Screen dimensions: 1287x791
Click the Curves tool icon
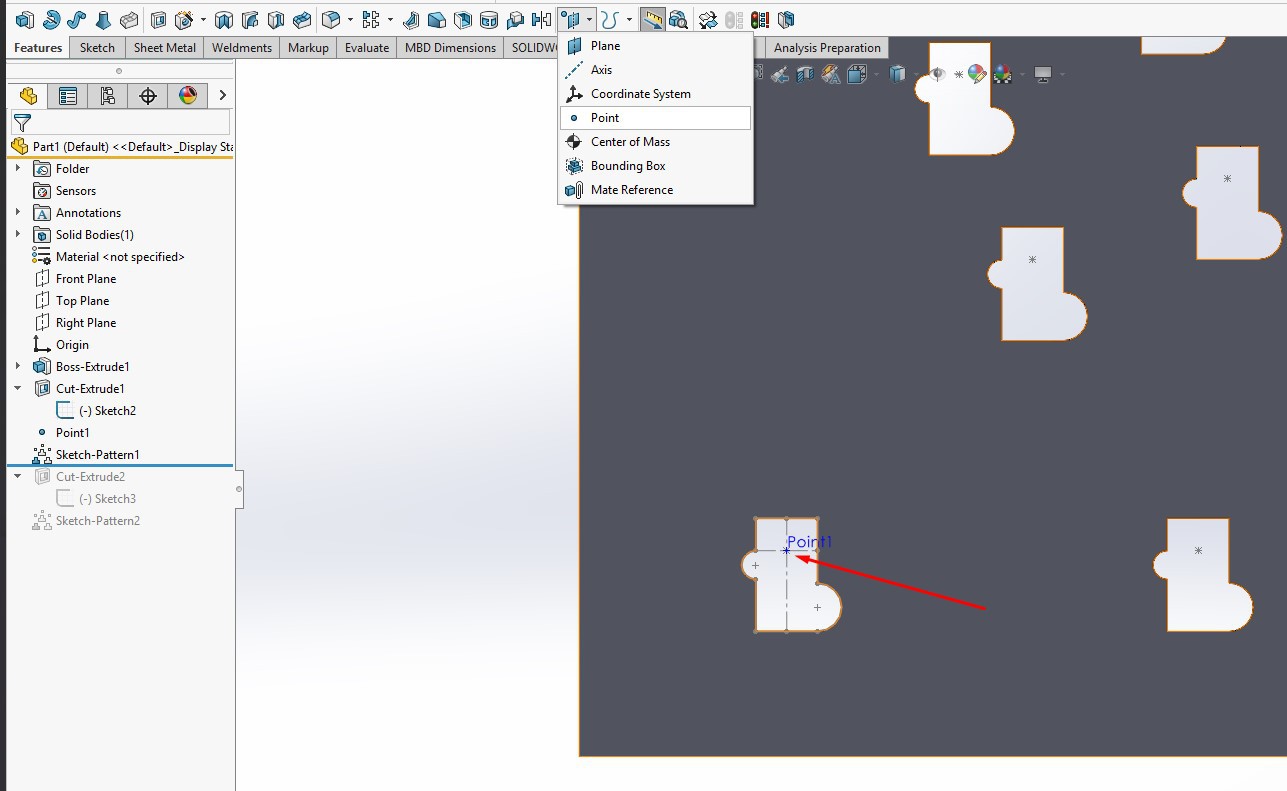tap(609, 19)
